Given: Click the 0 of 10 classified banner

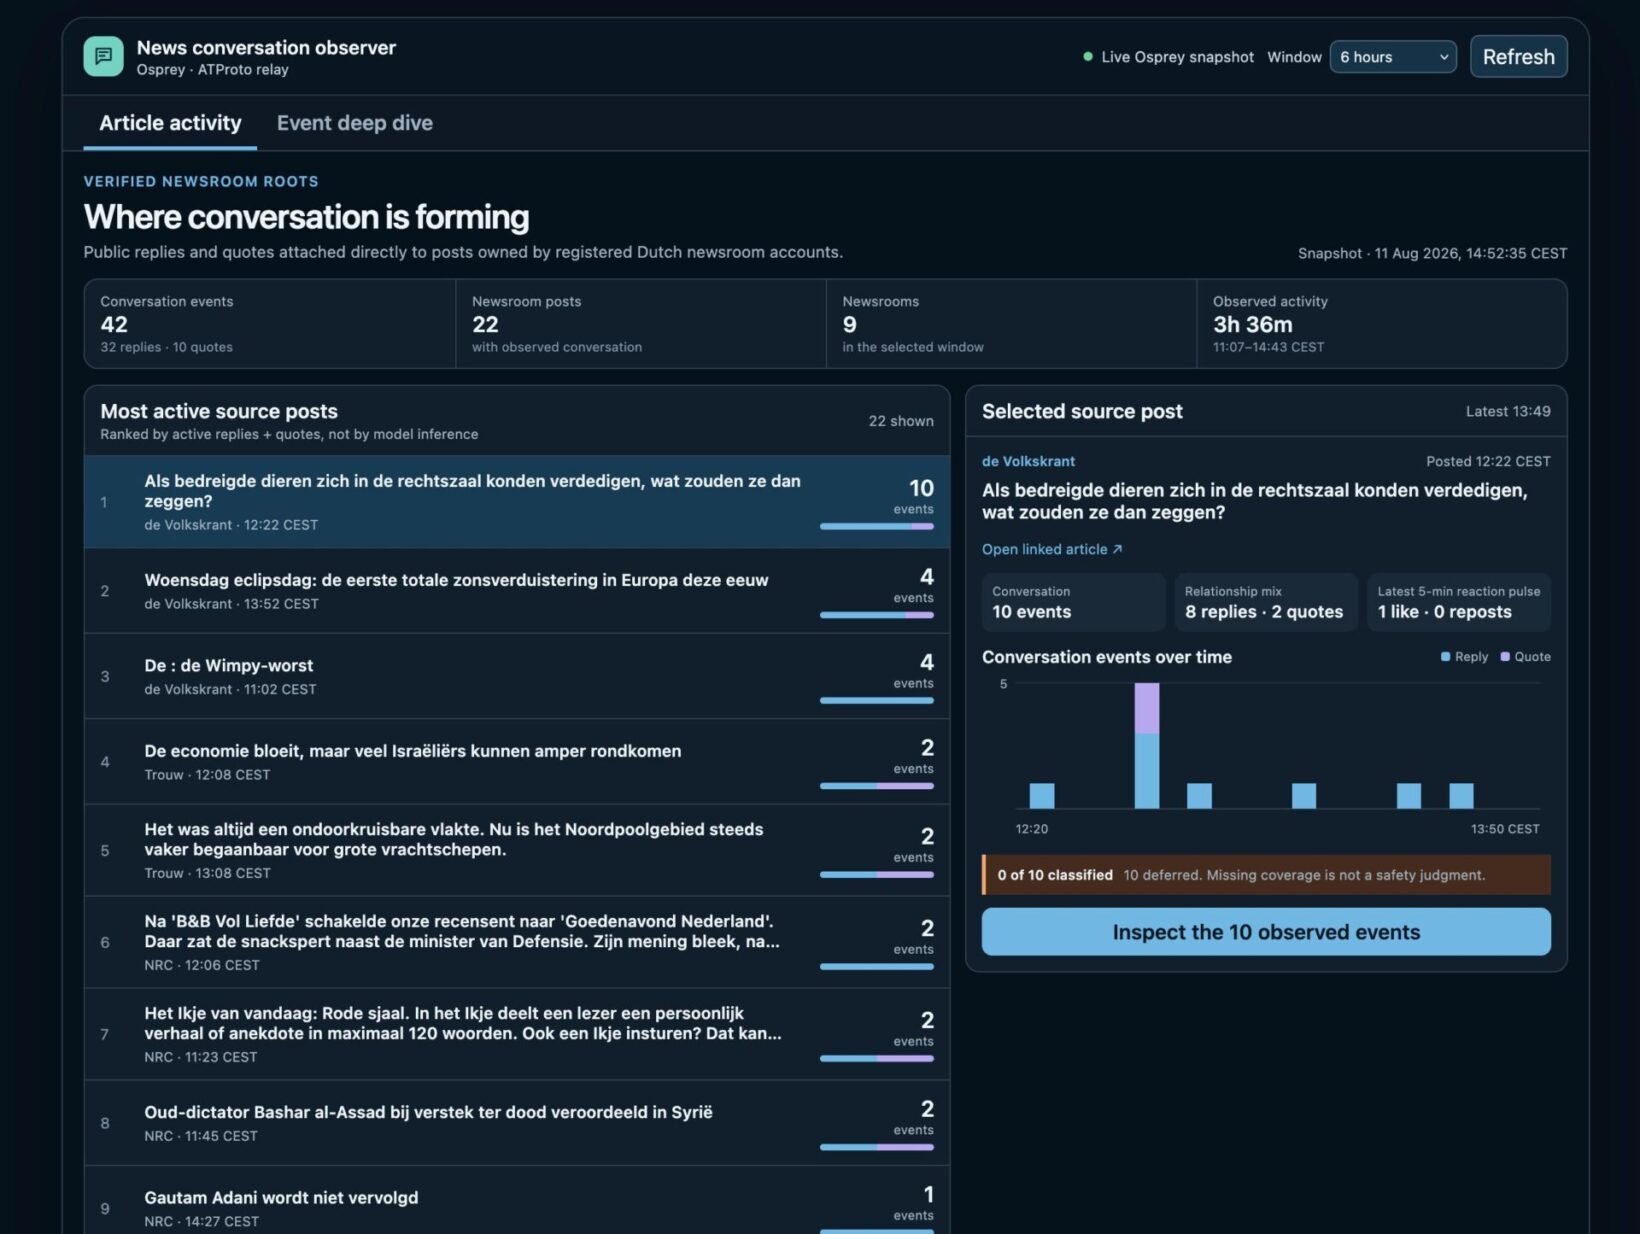Looking at the screenshot, I should 1266,875.
